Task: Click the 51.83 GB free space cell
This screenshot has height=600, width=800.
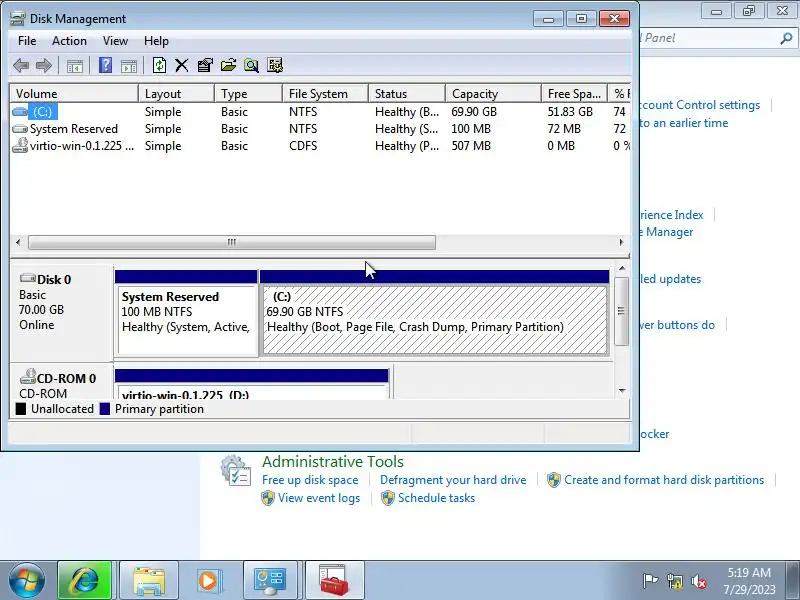Action: point(570,112)
